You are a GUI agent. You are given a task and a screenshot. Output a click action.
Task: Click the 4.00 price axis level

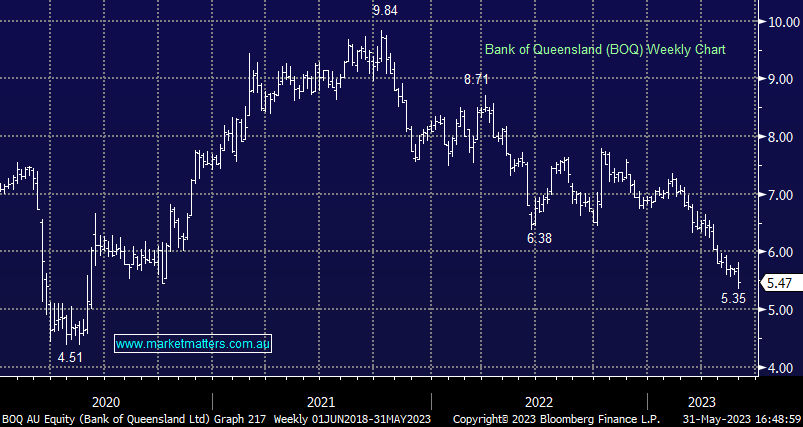779,369
